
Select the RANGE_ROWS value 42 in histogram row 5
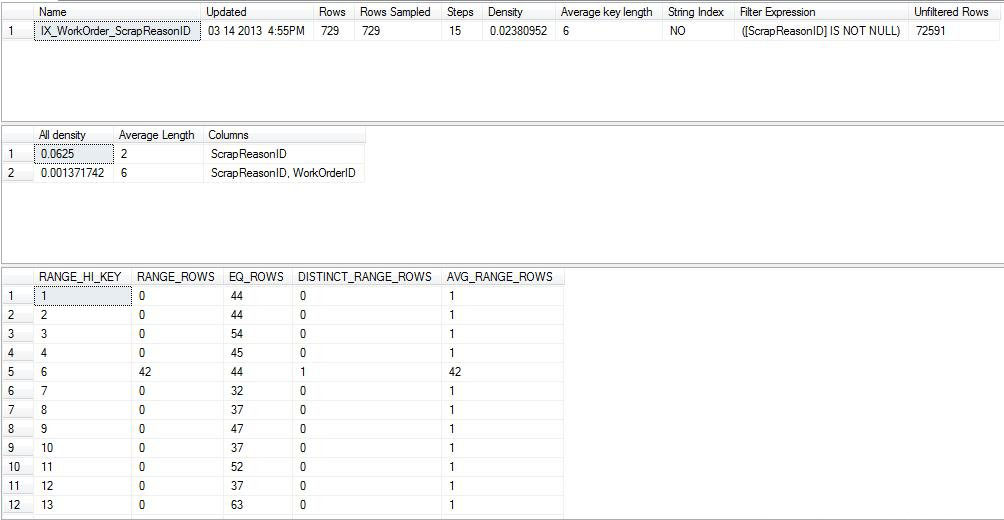[x=178, y=371]
